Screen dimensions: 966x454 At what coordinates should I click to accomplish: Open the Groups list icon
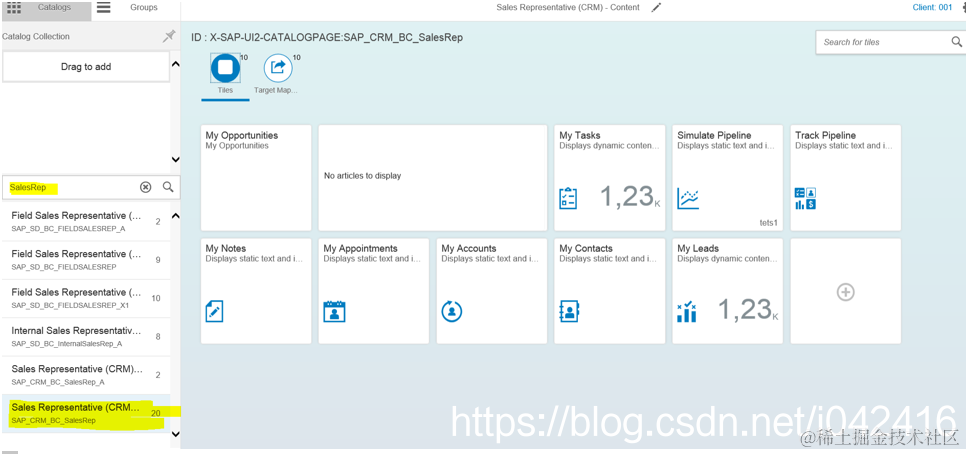pos(104,7)
